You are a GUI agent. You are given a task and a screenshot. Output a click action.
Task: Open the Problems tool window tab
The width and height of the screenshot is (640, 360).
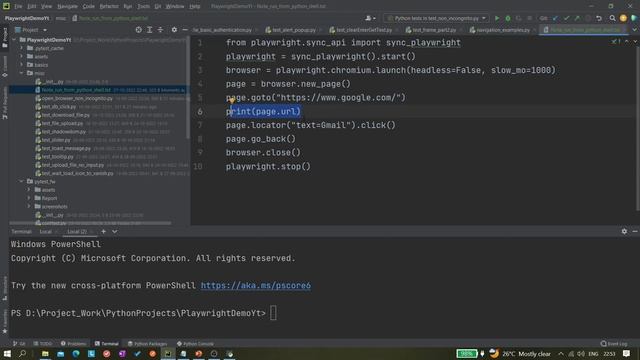[73, 344]
